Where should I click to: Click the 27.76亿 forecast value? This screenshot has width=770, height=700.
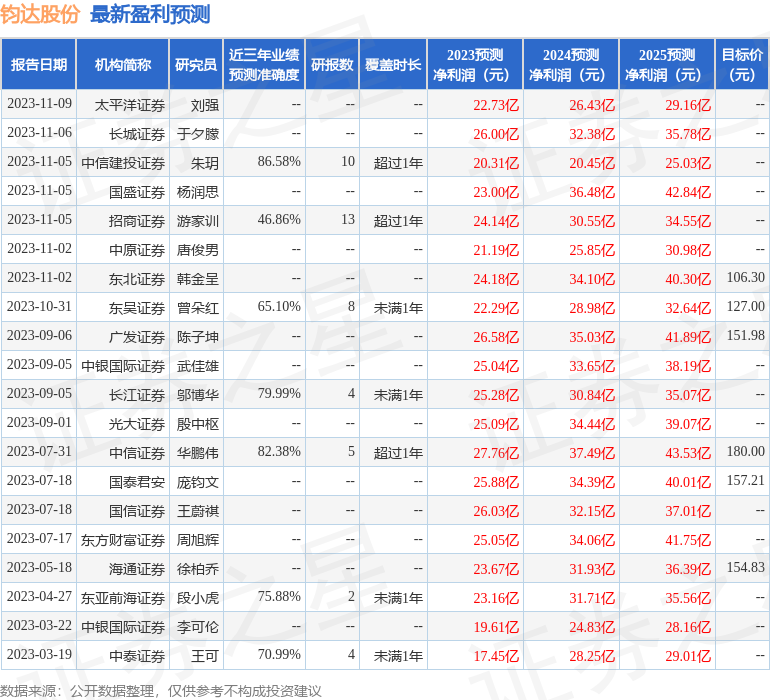pos(496,453)
